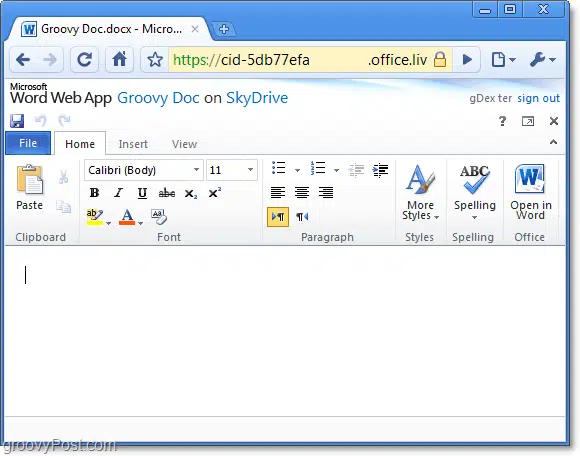
Task: Toggle left-to-right text direction
Action: [x=278, y=217]
